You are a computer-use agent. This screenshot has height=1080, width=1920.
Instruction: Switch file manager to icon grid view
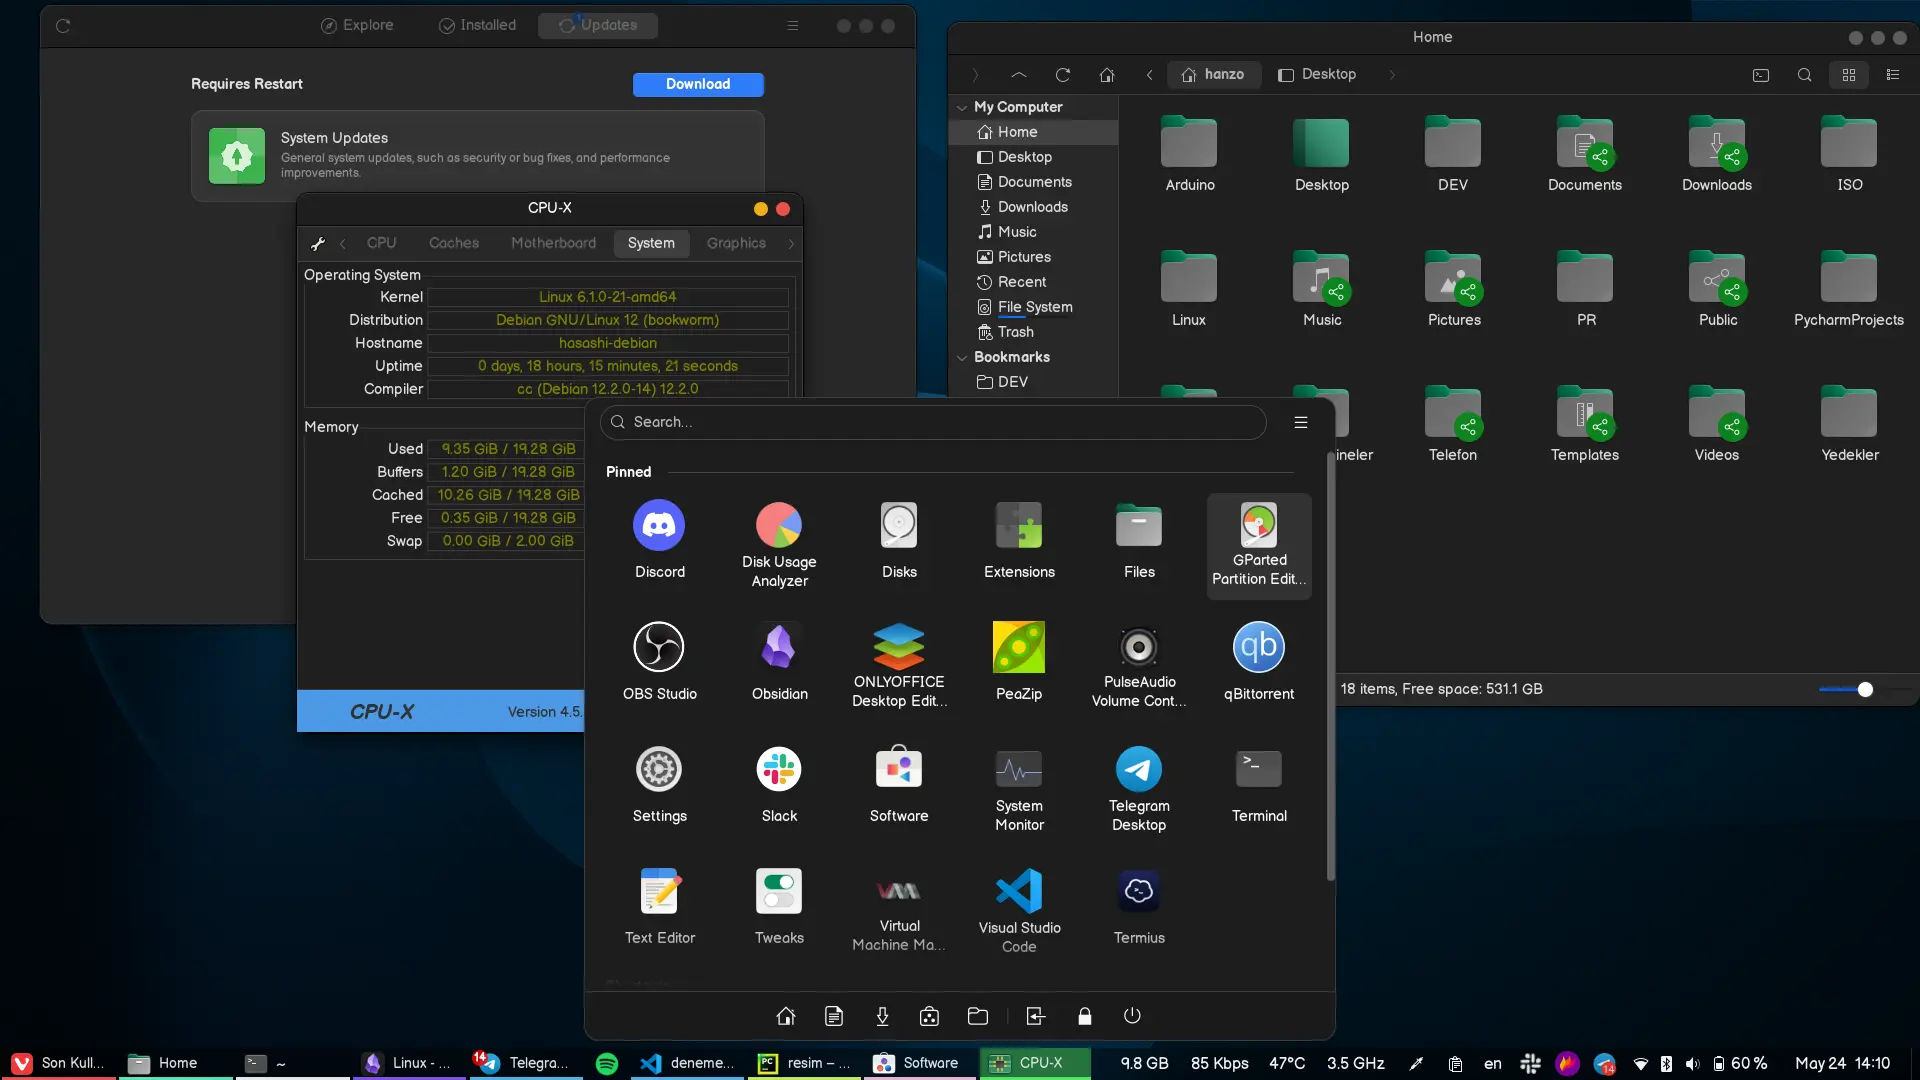[x=1848, y=75]
